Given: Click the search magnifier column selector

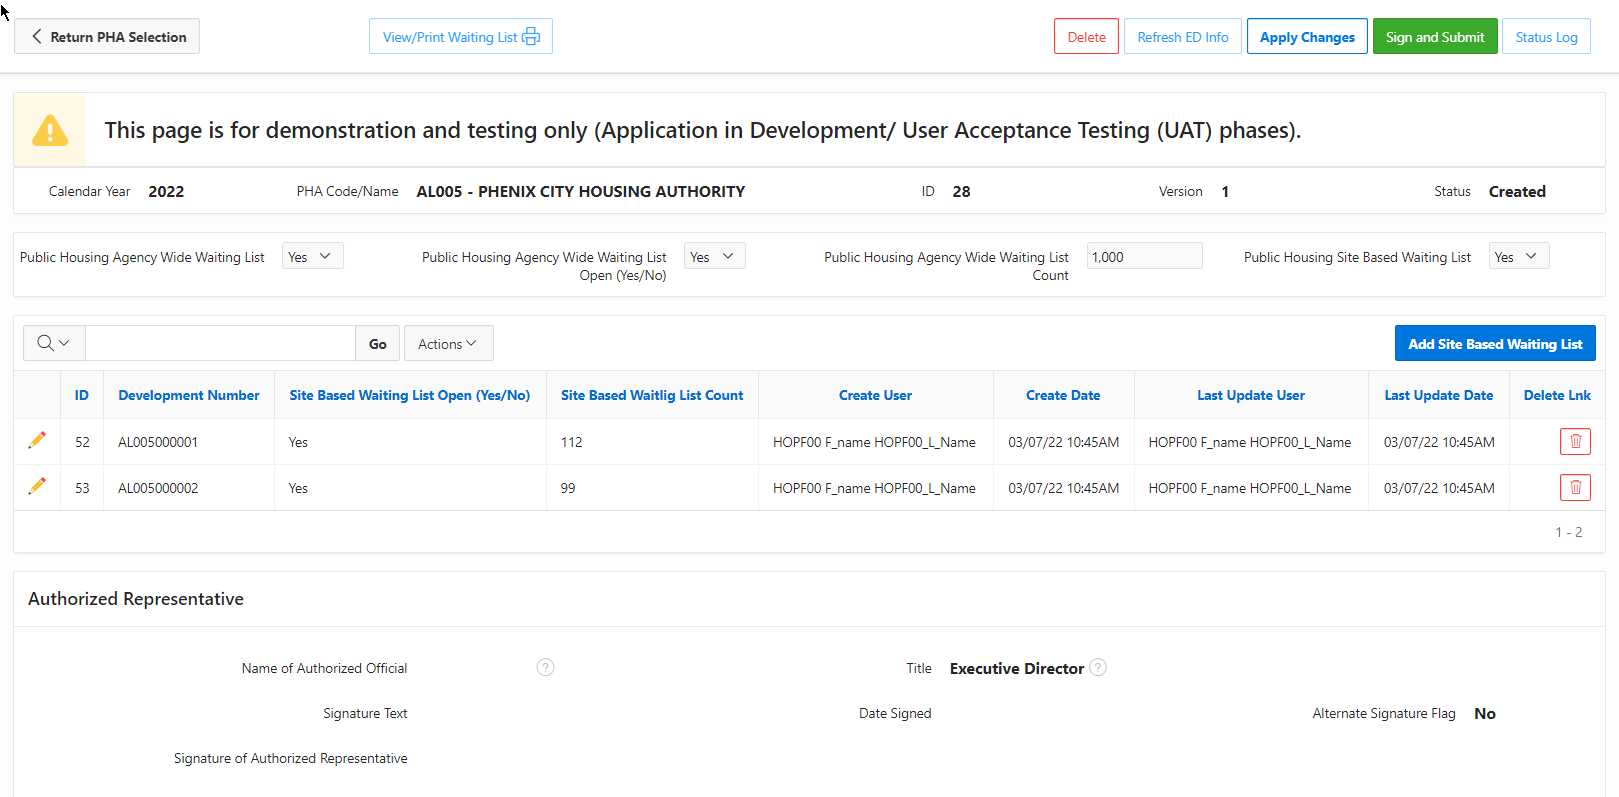Looking at the screenshot, I should [x=54, y=344].
